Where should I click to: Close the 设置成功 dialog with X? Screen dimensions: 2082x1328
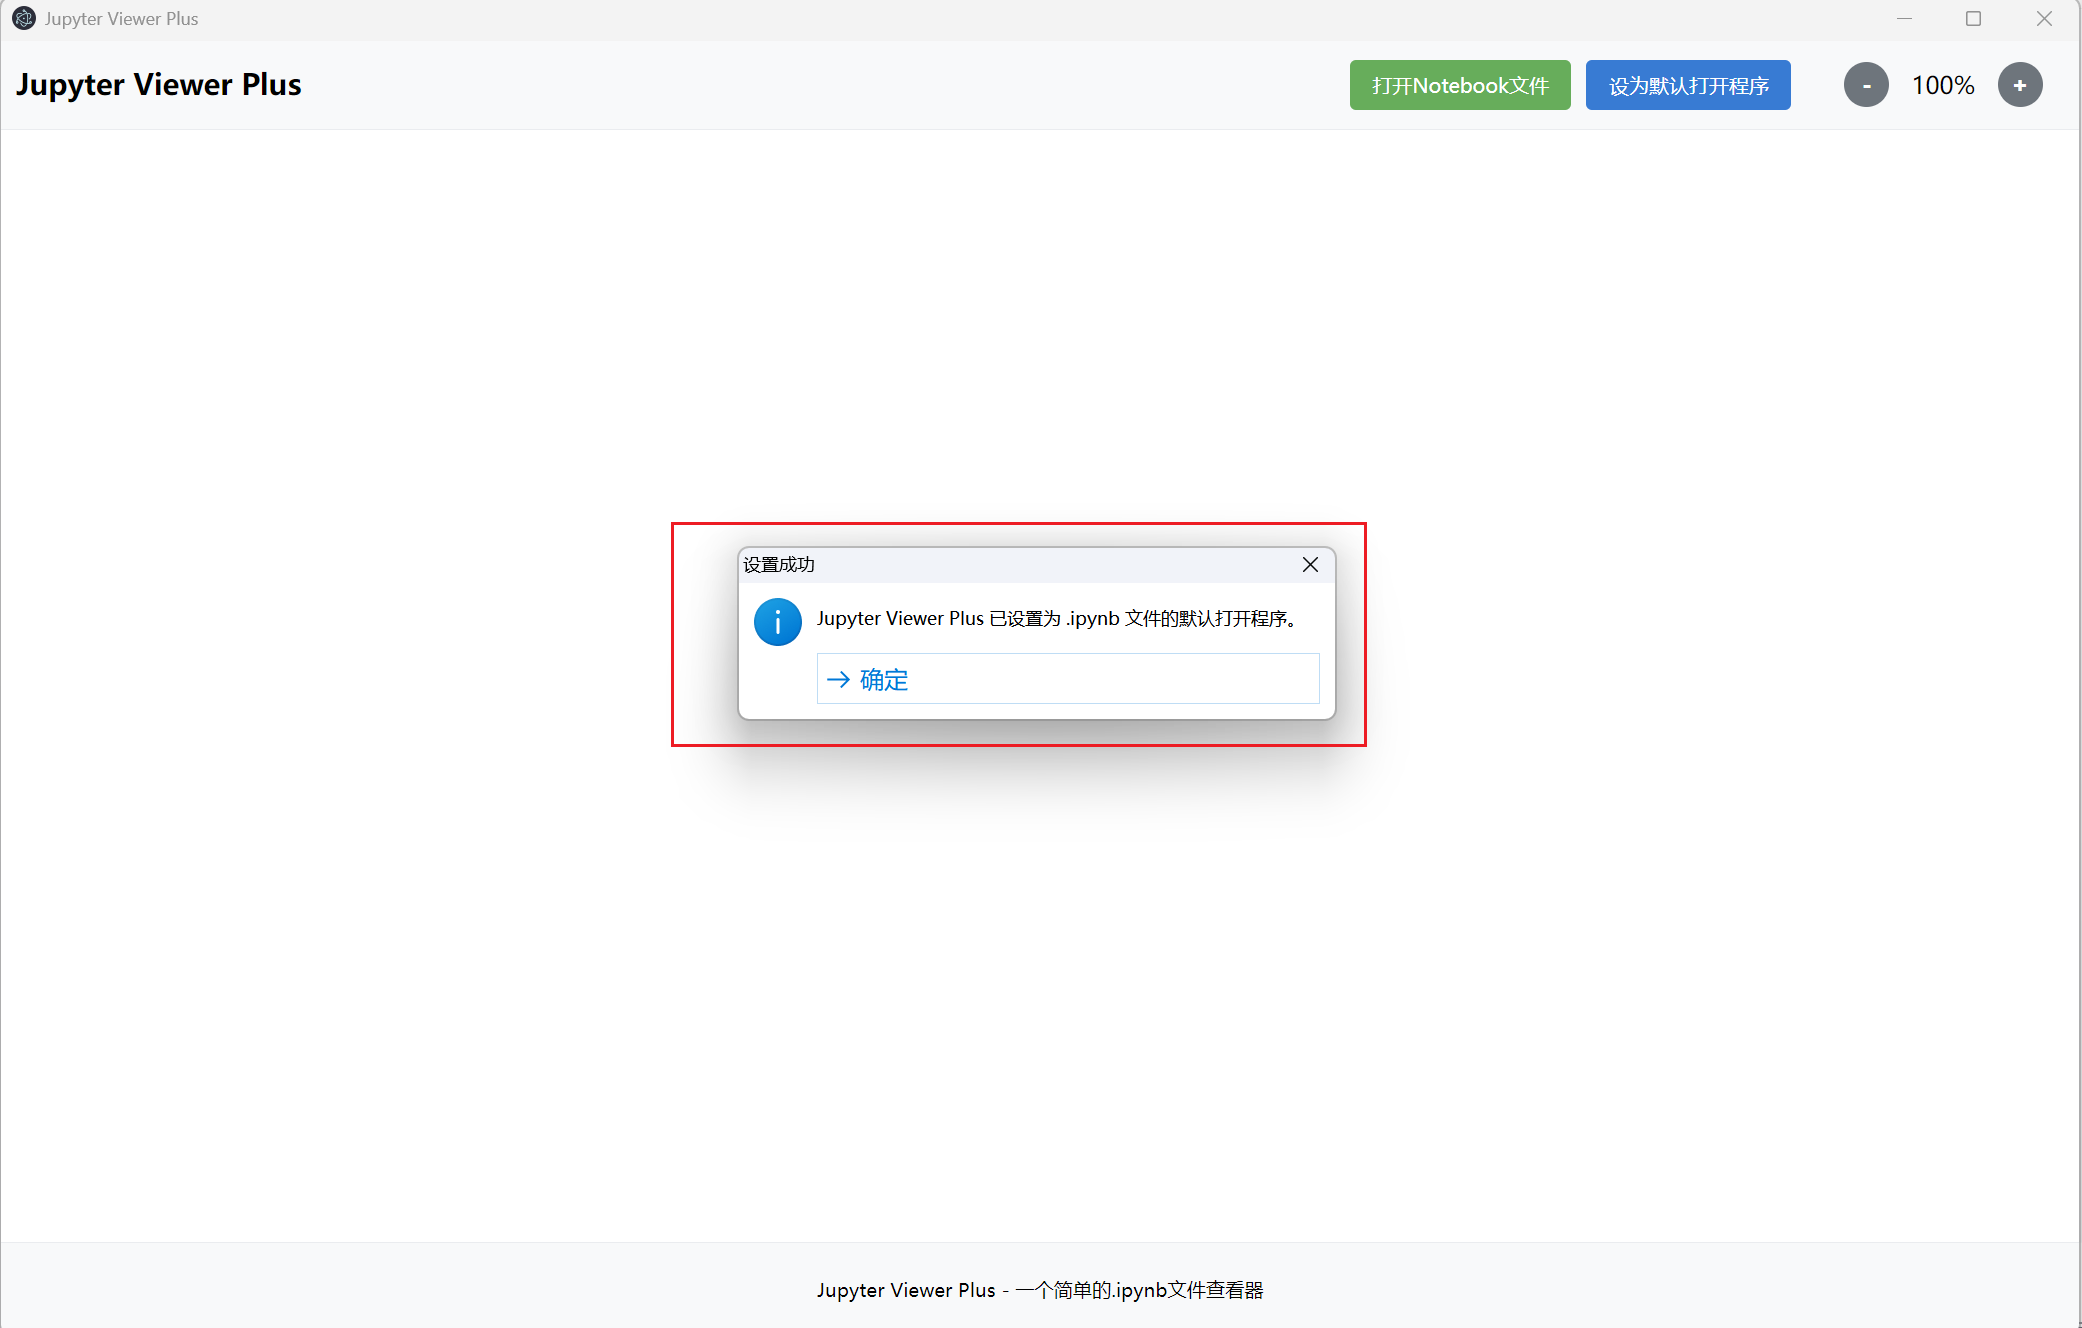[x=1310, y=565]
